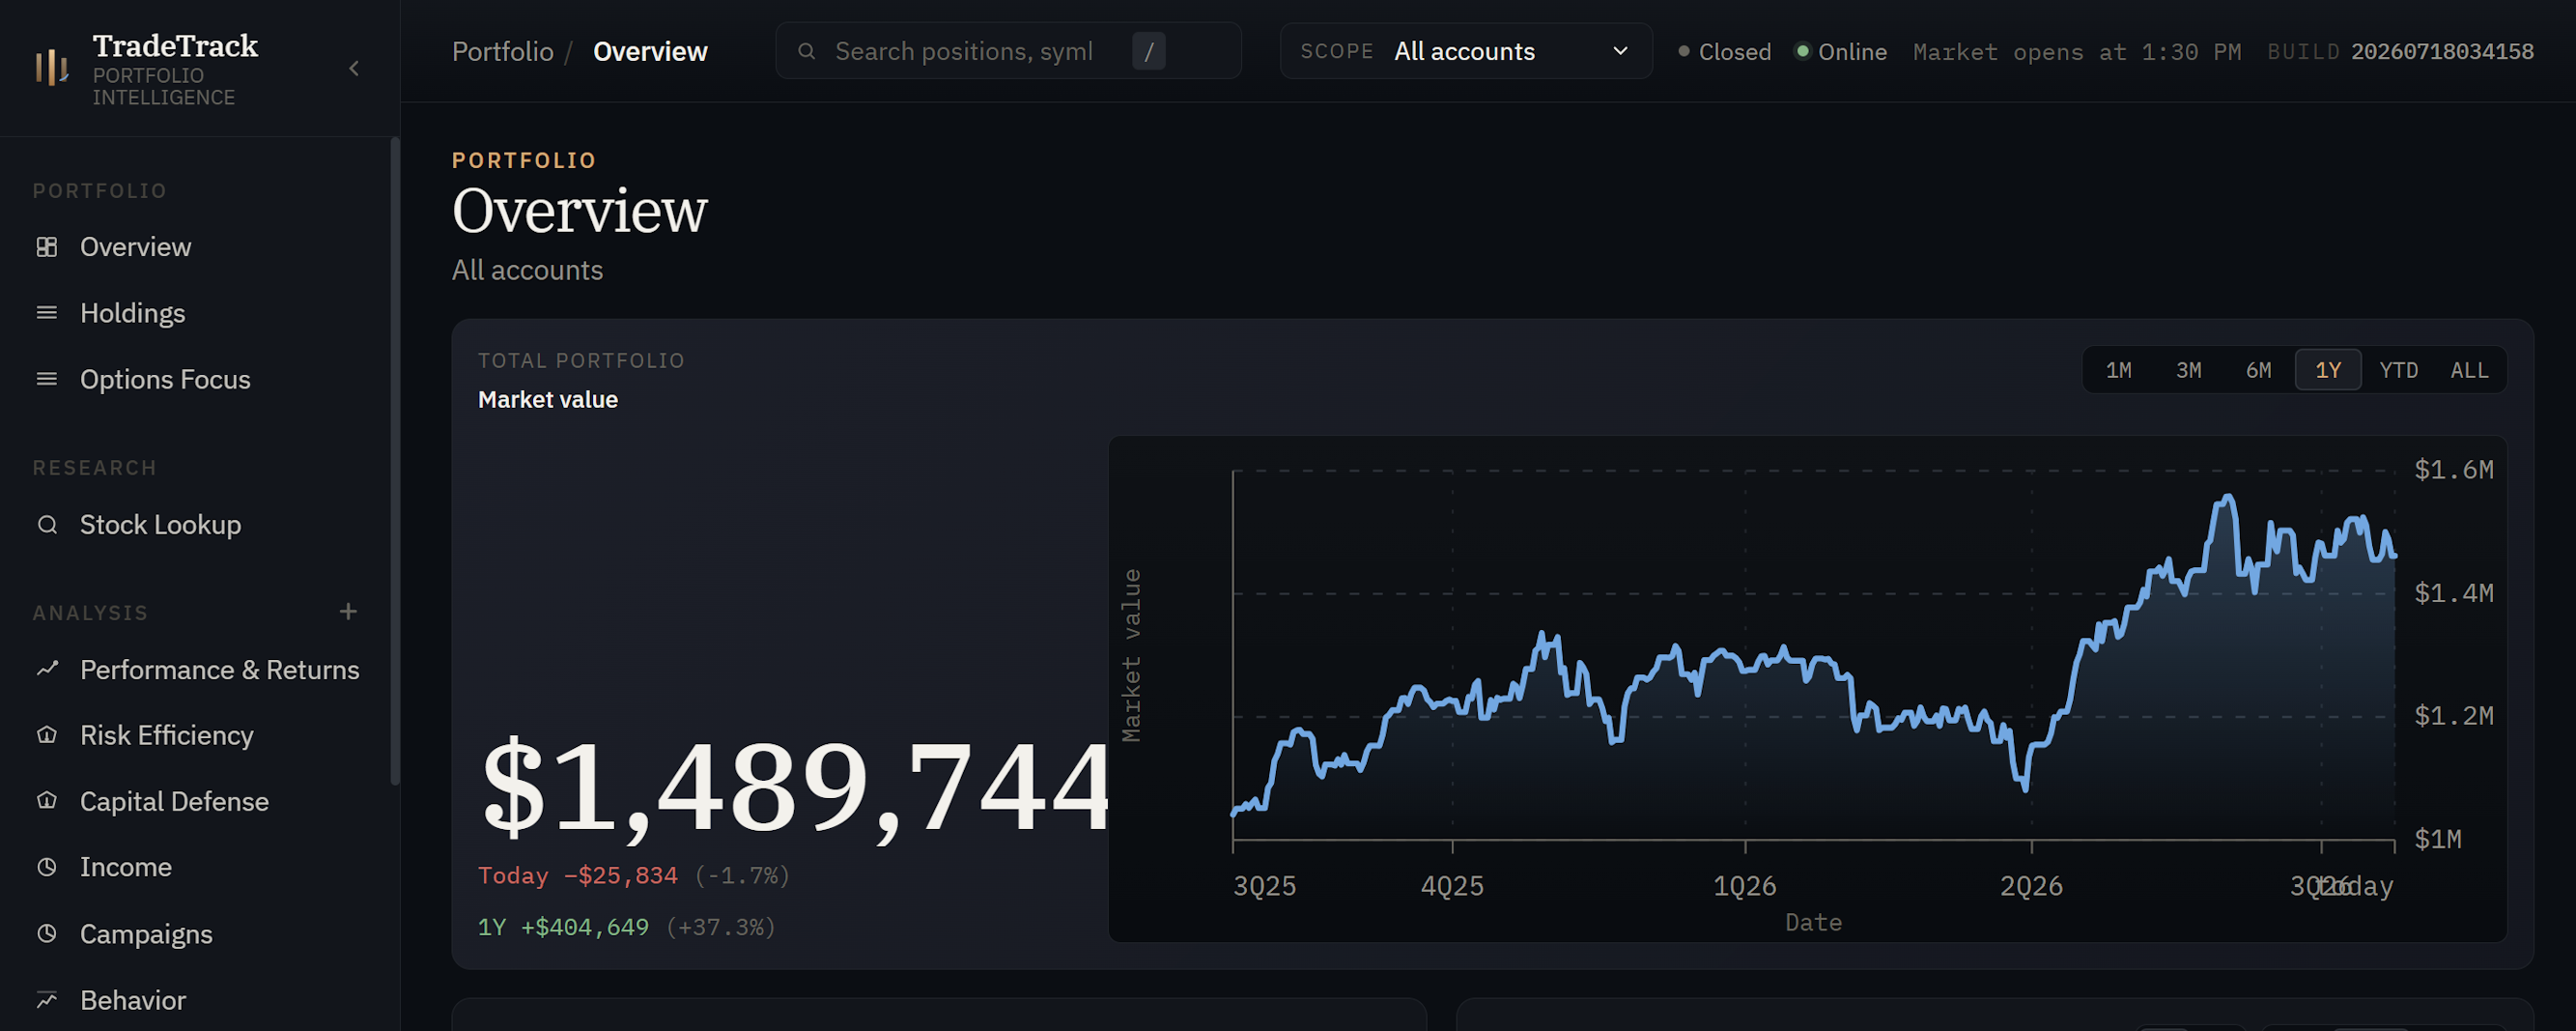Click the Scope dropdown chevron arrow
2576x1031 pixels.
1621,51
